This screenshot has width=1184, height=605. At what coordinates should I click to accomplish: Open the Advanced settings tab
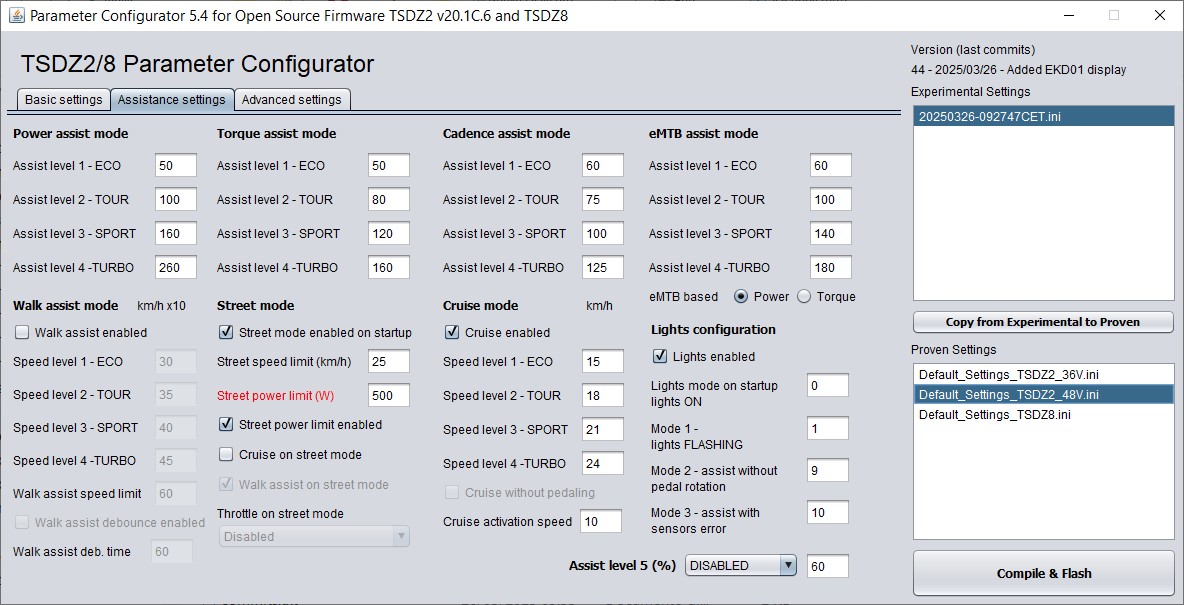coord(291,100)
